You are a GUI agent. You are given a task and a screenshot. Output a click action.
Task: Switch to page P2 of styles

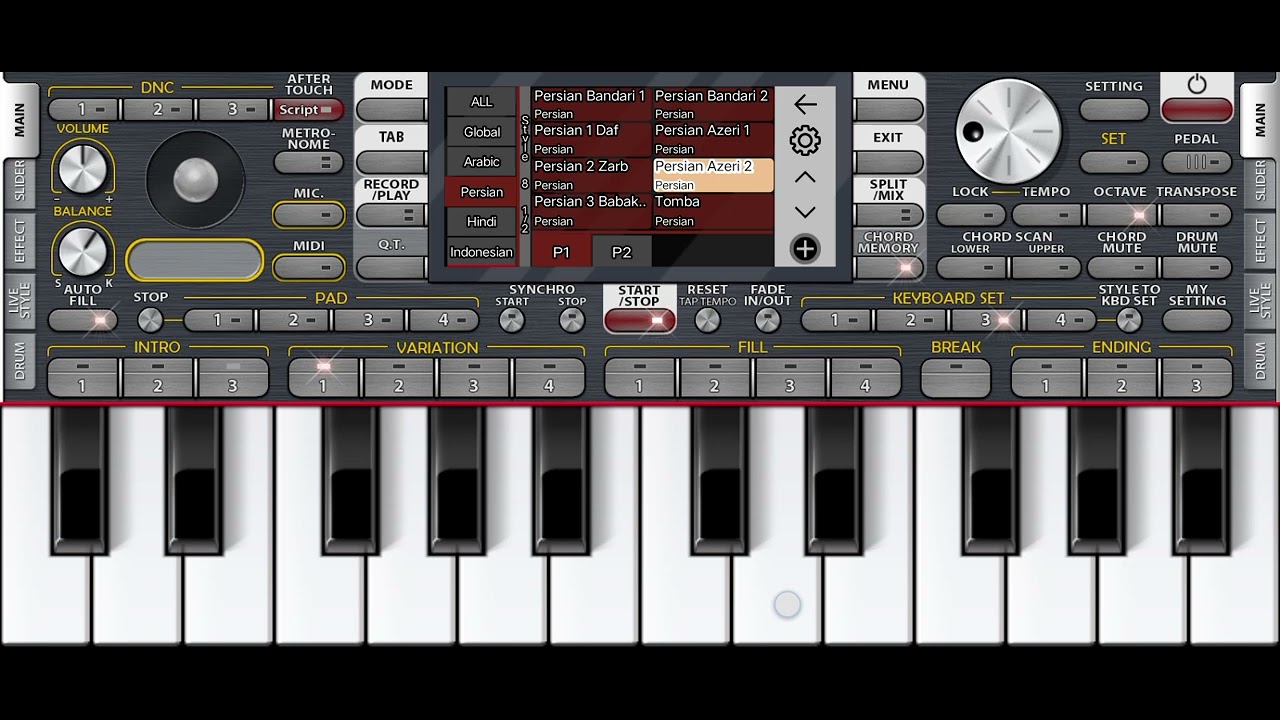[622, 252]
